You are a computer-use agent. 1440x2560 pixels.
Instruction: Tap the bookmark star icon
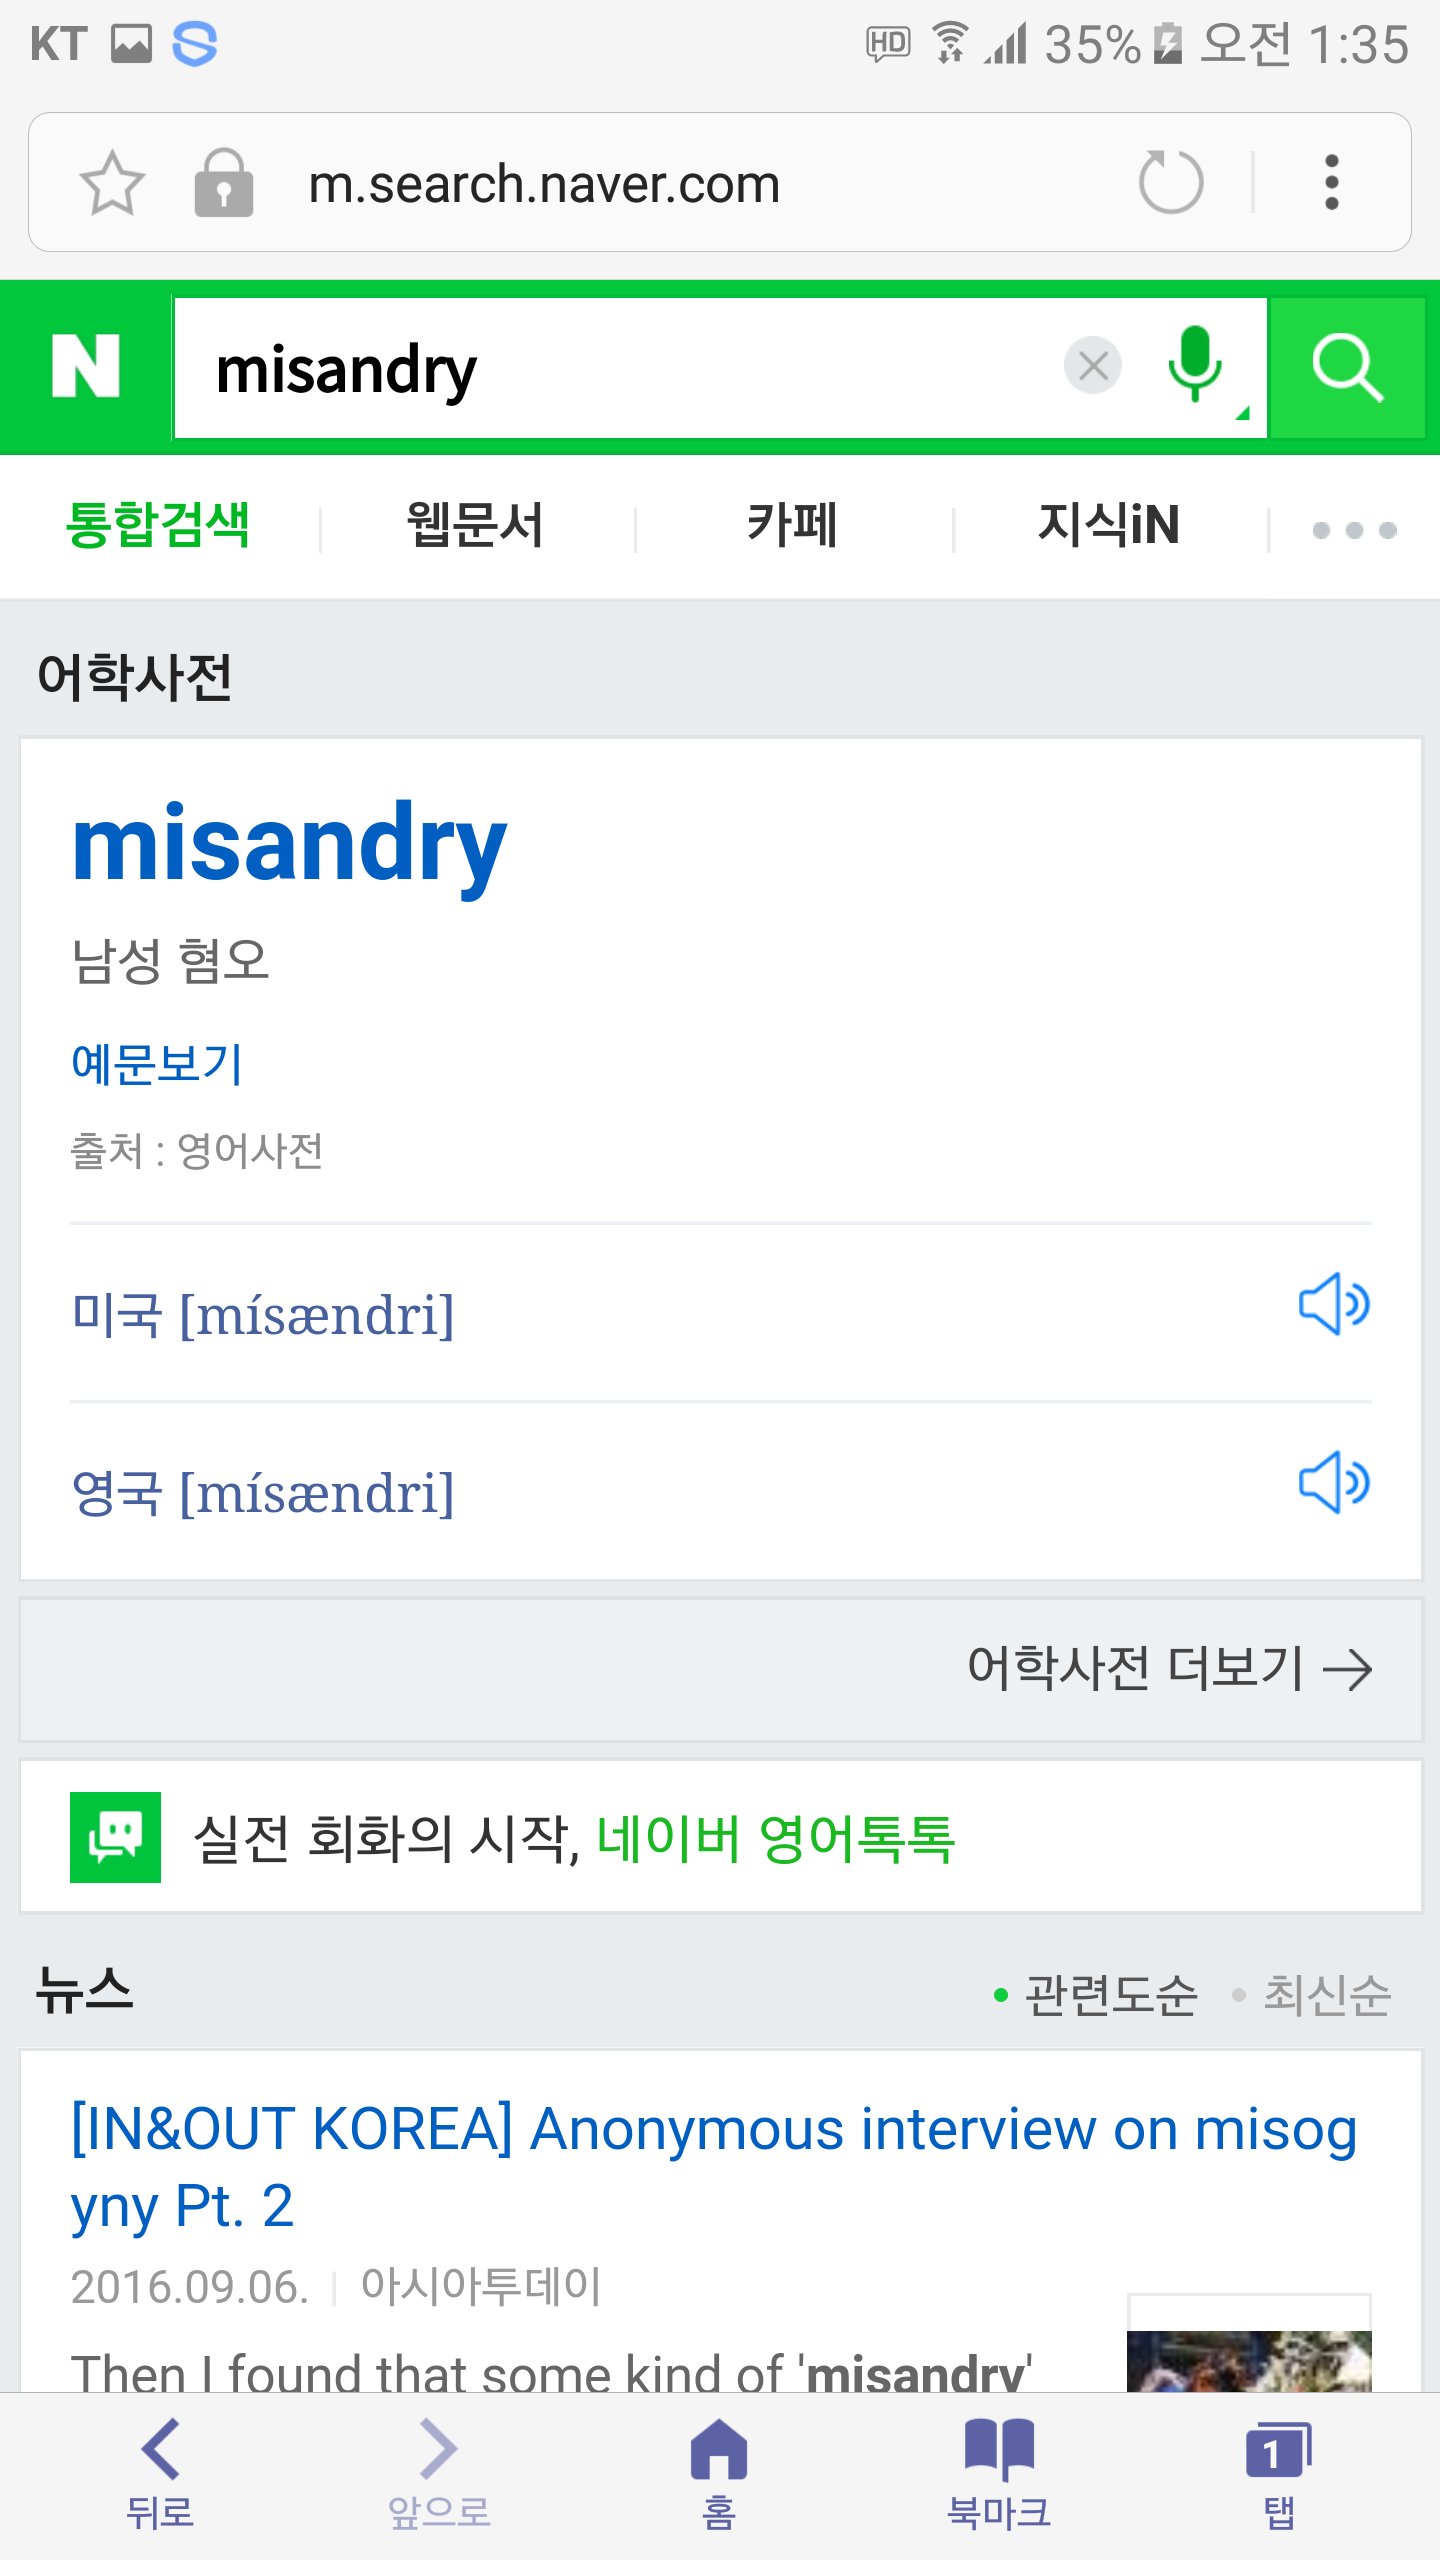tap(112, 183)
